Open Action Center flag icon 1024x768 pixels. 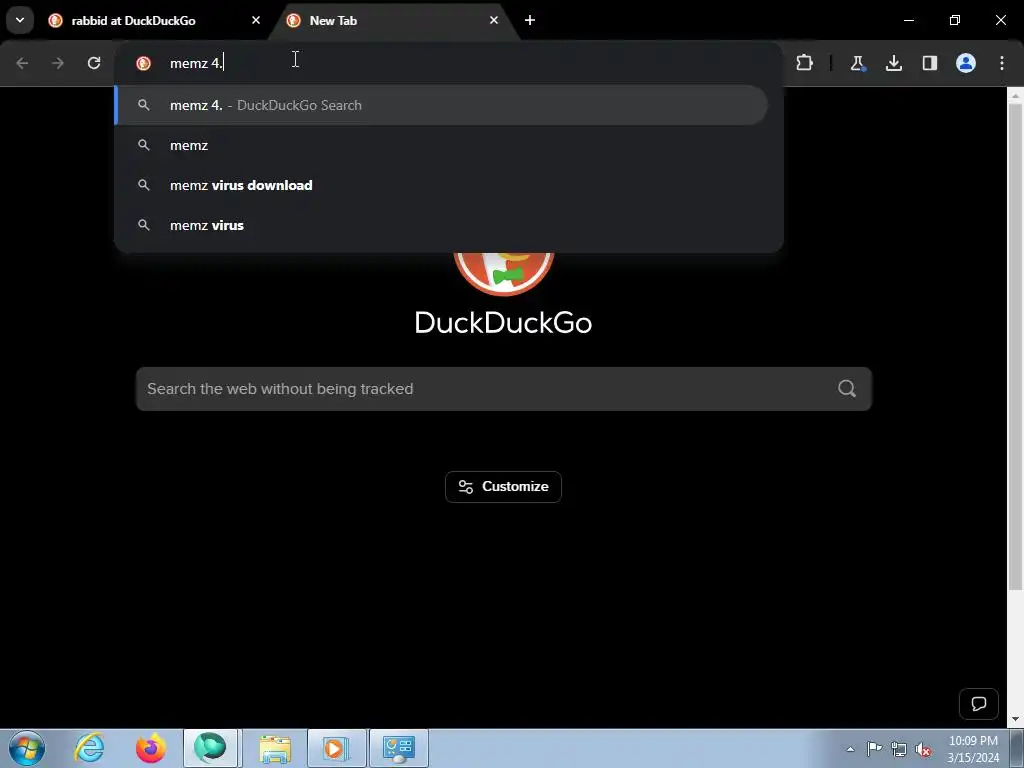(874, 749)
